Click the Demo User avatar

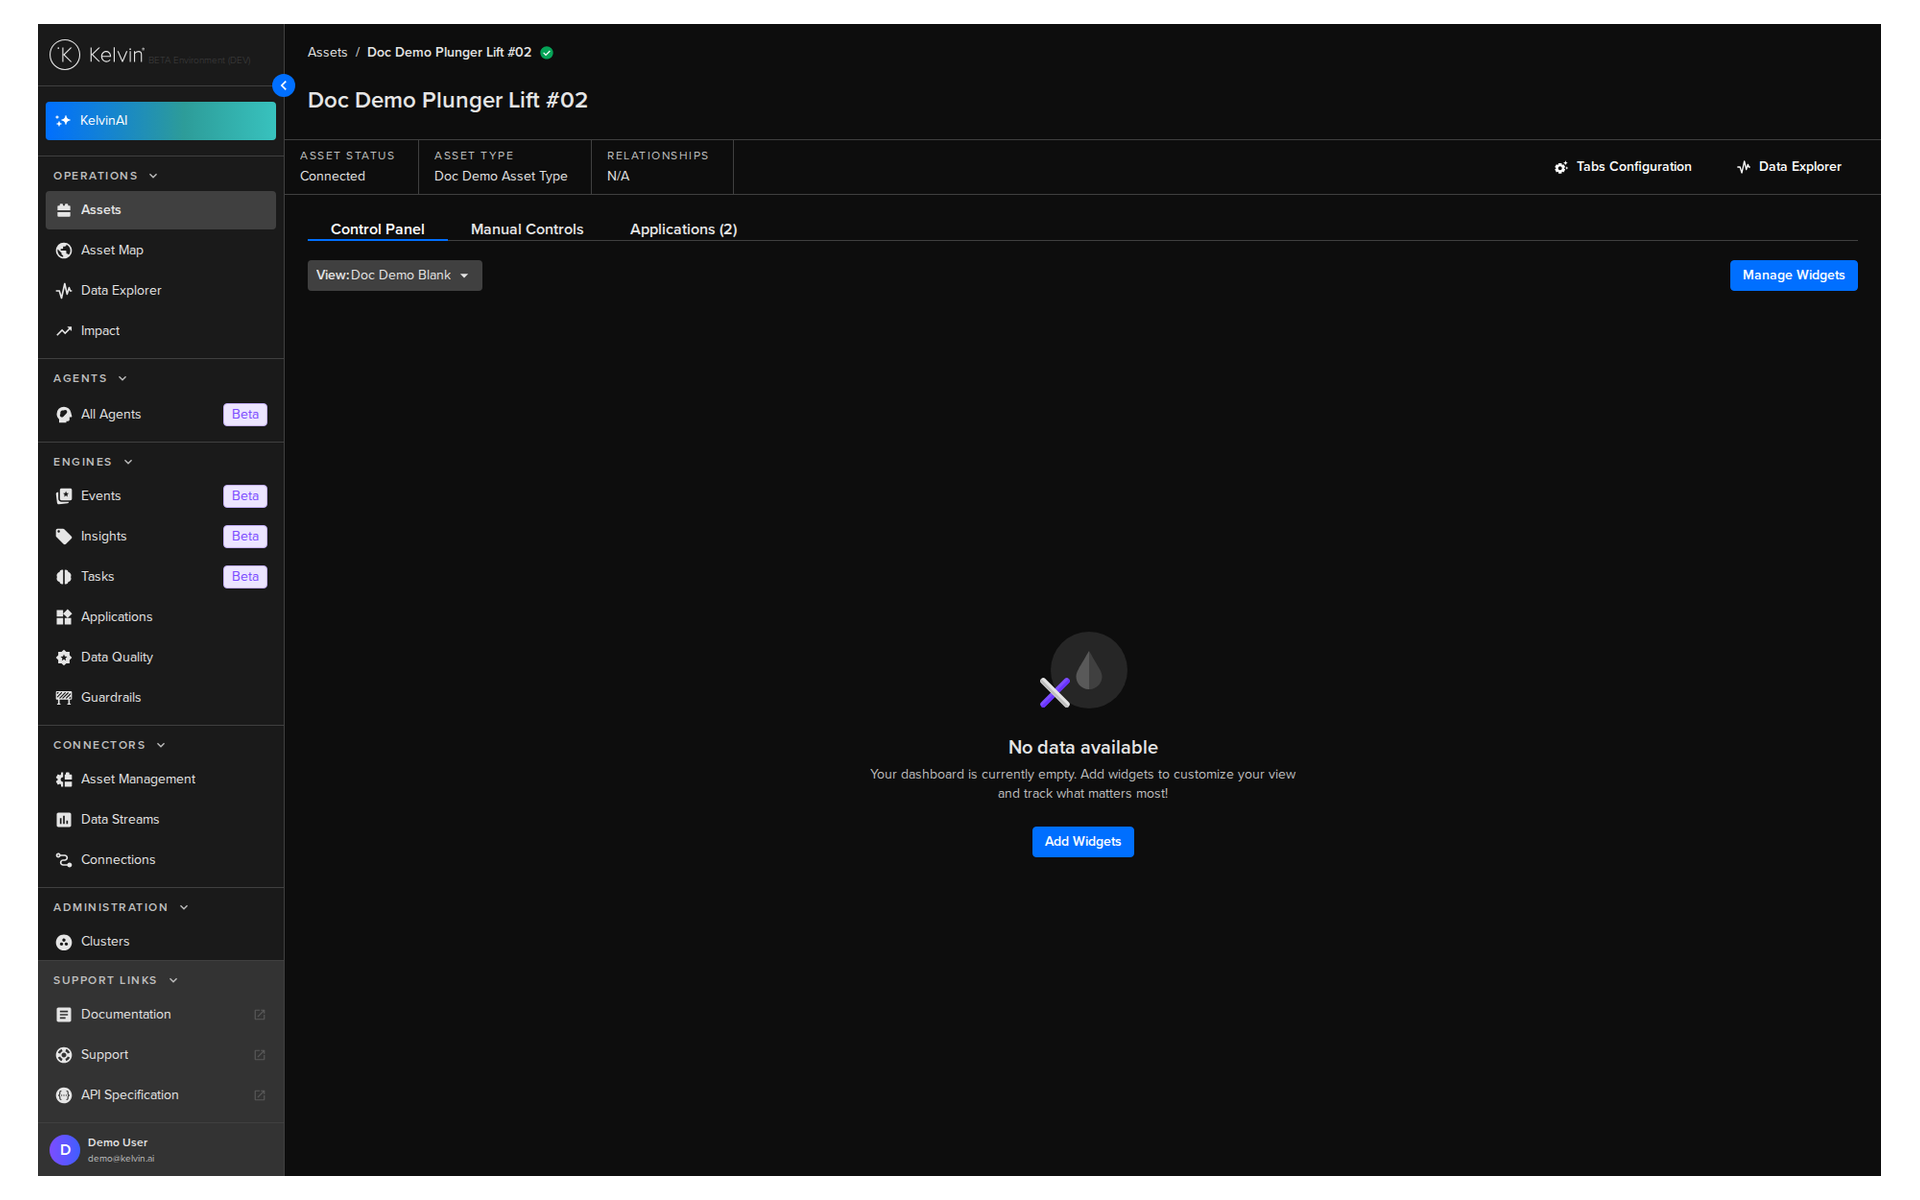pyautogui.click(x=65, y=1150)
